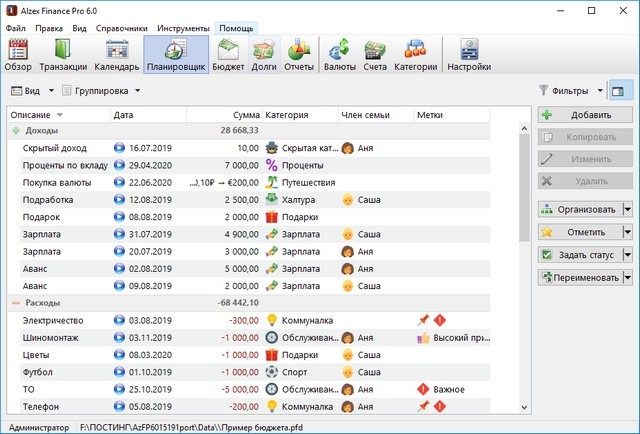Expand the Организовать button dropdown arrow

click(627, 209)
